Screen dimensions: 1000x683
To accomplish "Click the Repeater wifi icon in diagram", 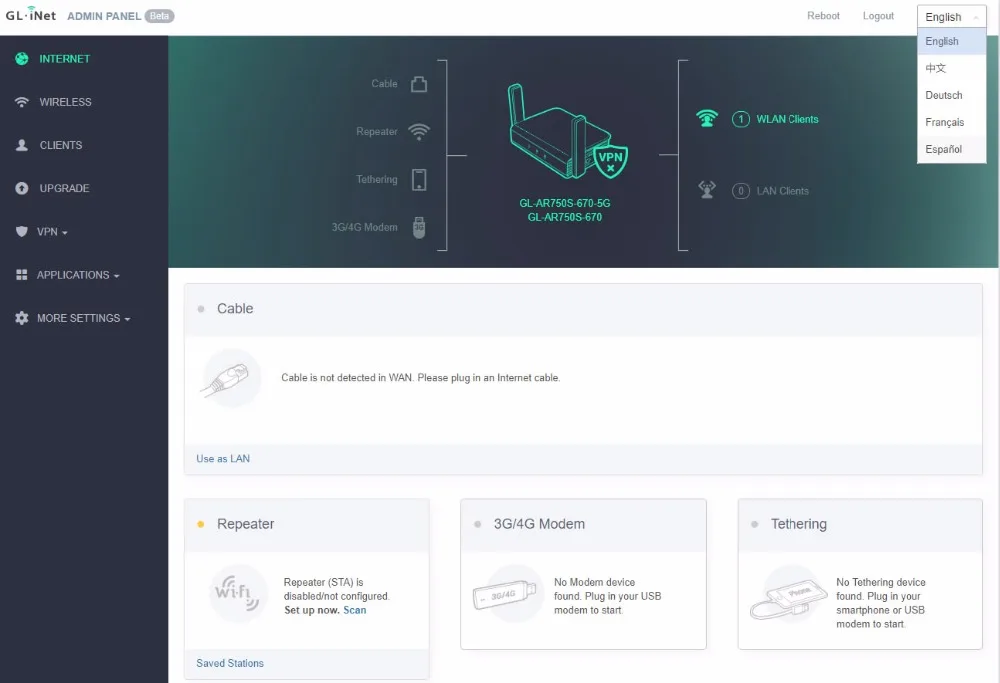I will pos(419,132).
